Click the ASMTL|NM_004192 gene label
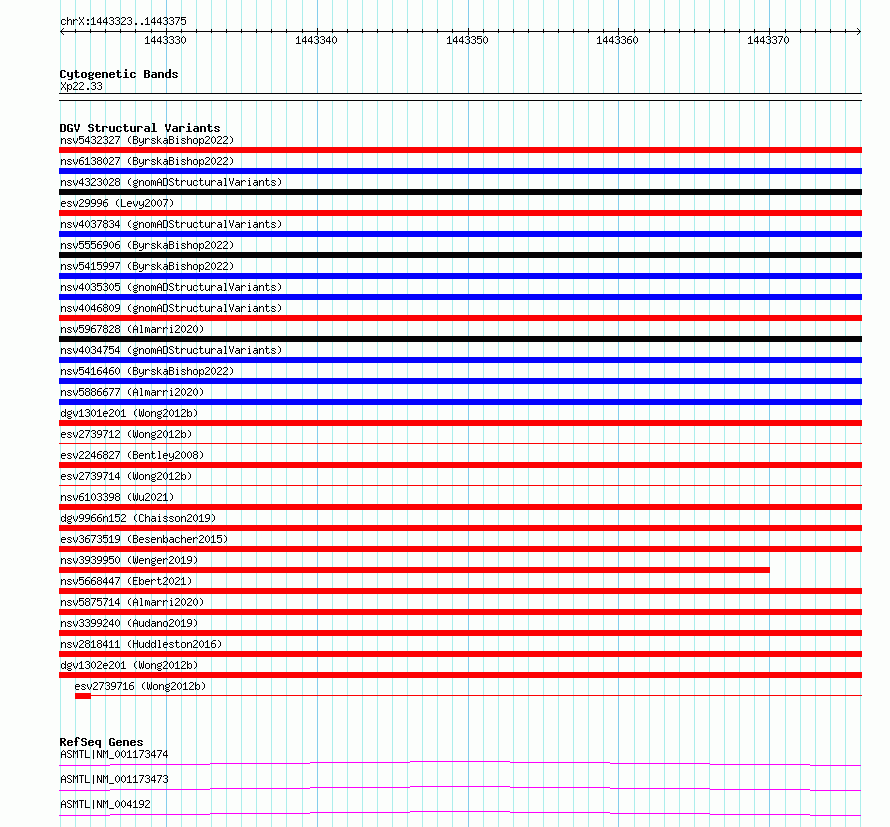The height and width of the screenshot is (827, 890). click(x=105, y=804)
